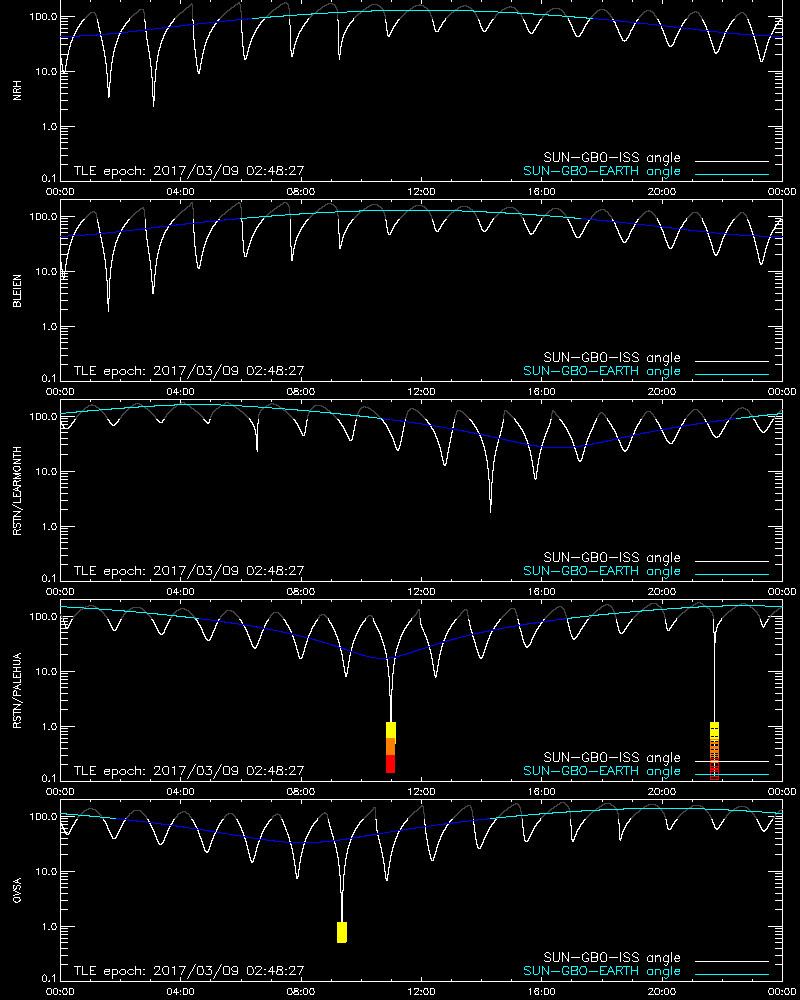
Task: Click SUN-GBO-EARTH angle legend in OVSA panel
Action: [x=602, y=971]
